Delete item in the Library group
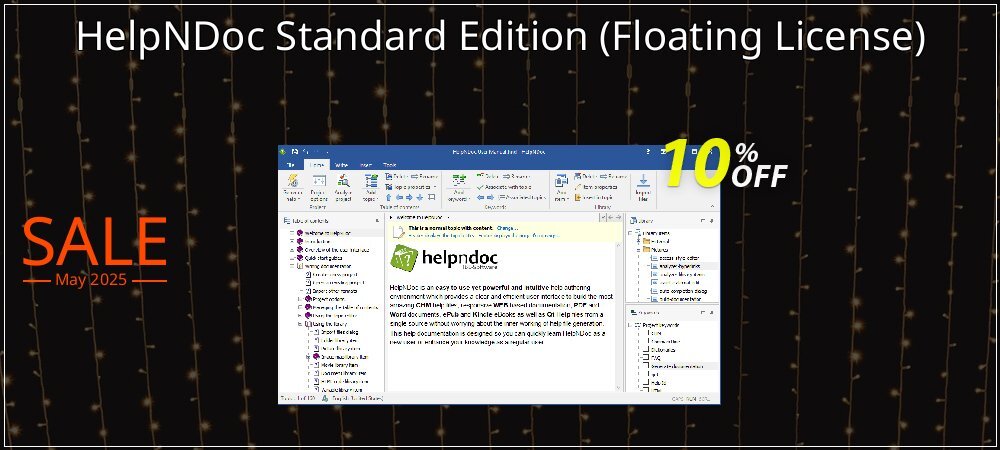1000x450 pixels. pyautogui.click(x=585, y=177)
